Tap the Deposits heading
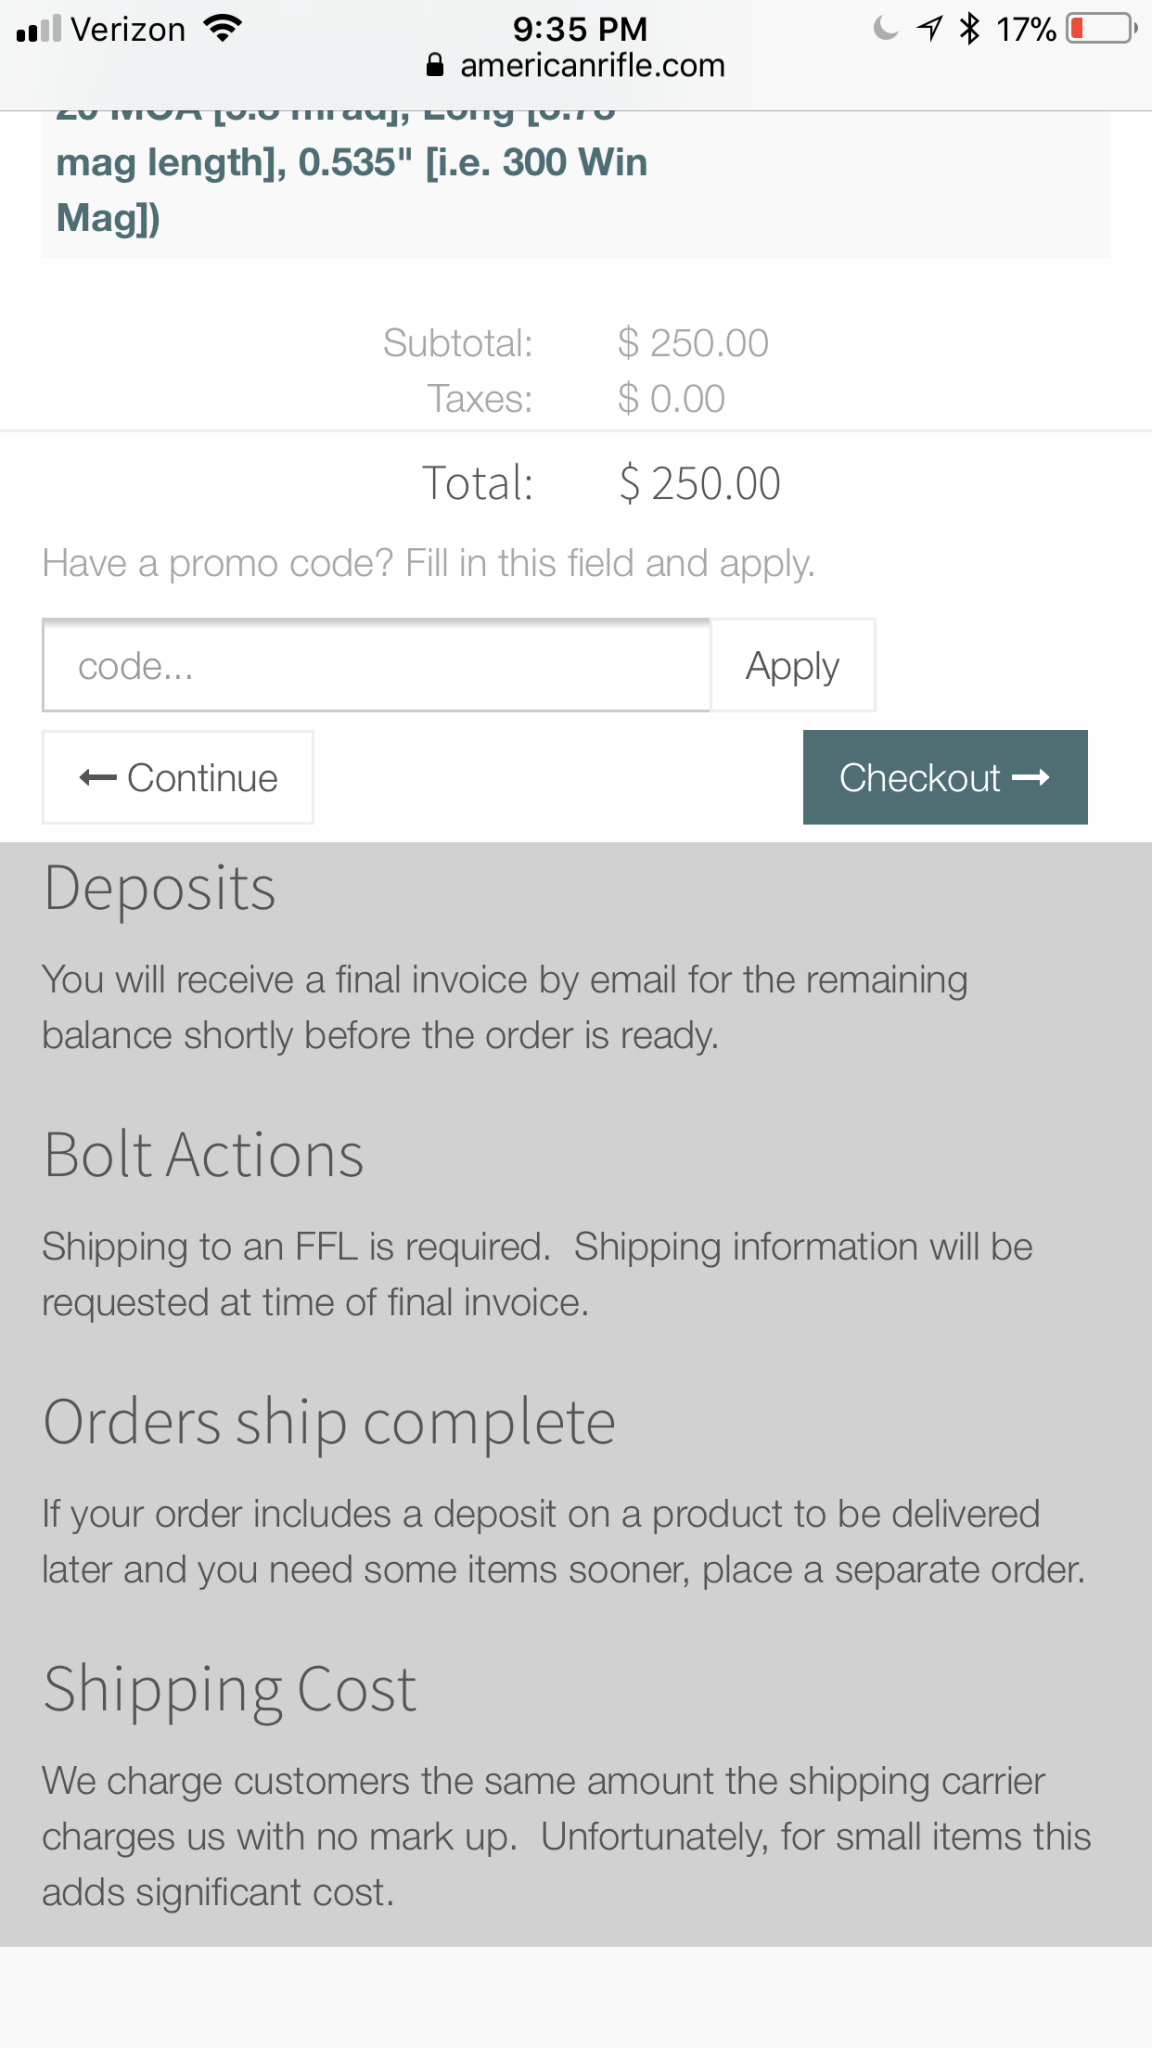 160,888
